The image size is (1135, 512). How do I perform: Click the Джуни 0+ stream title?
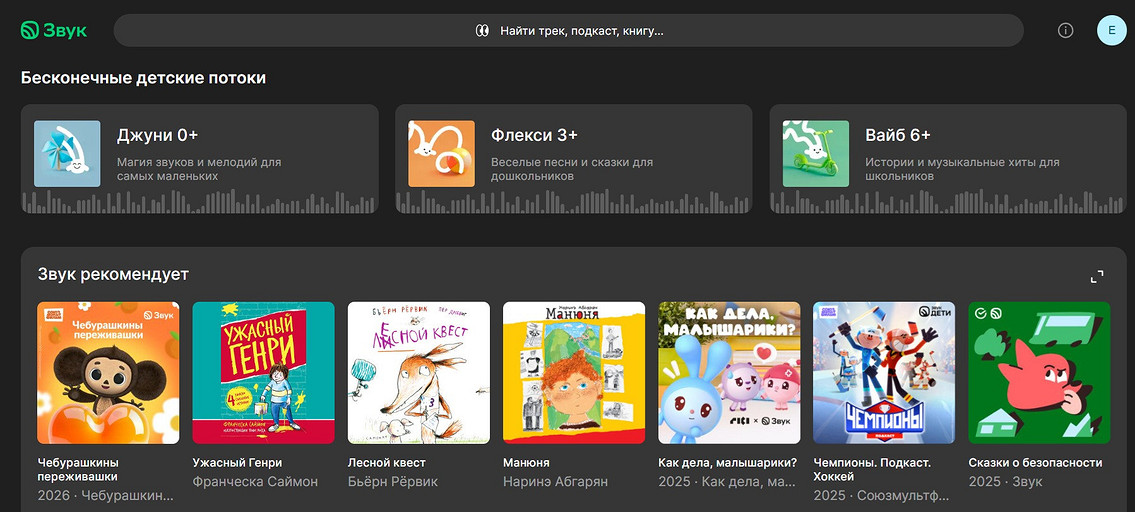tap(157, 135)
